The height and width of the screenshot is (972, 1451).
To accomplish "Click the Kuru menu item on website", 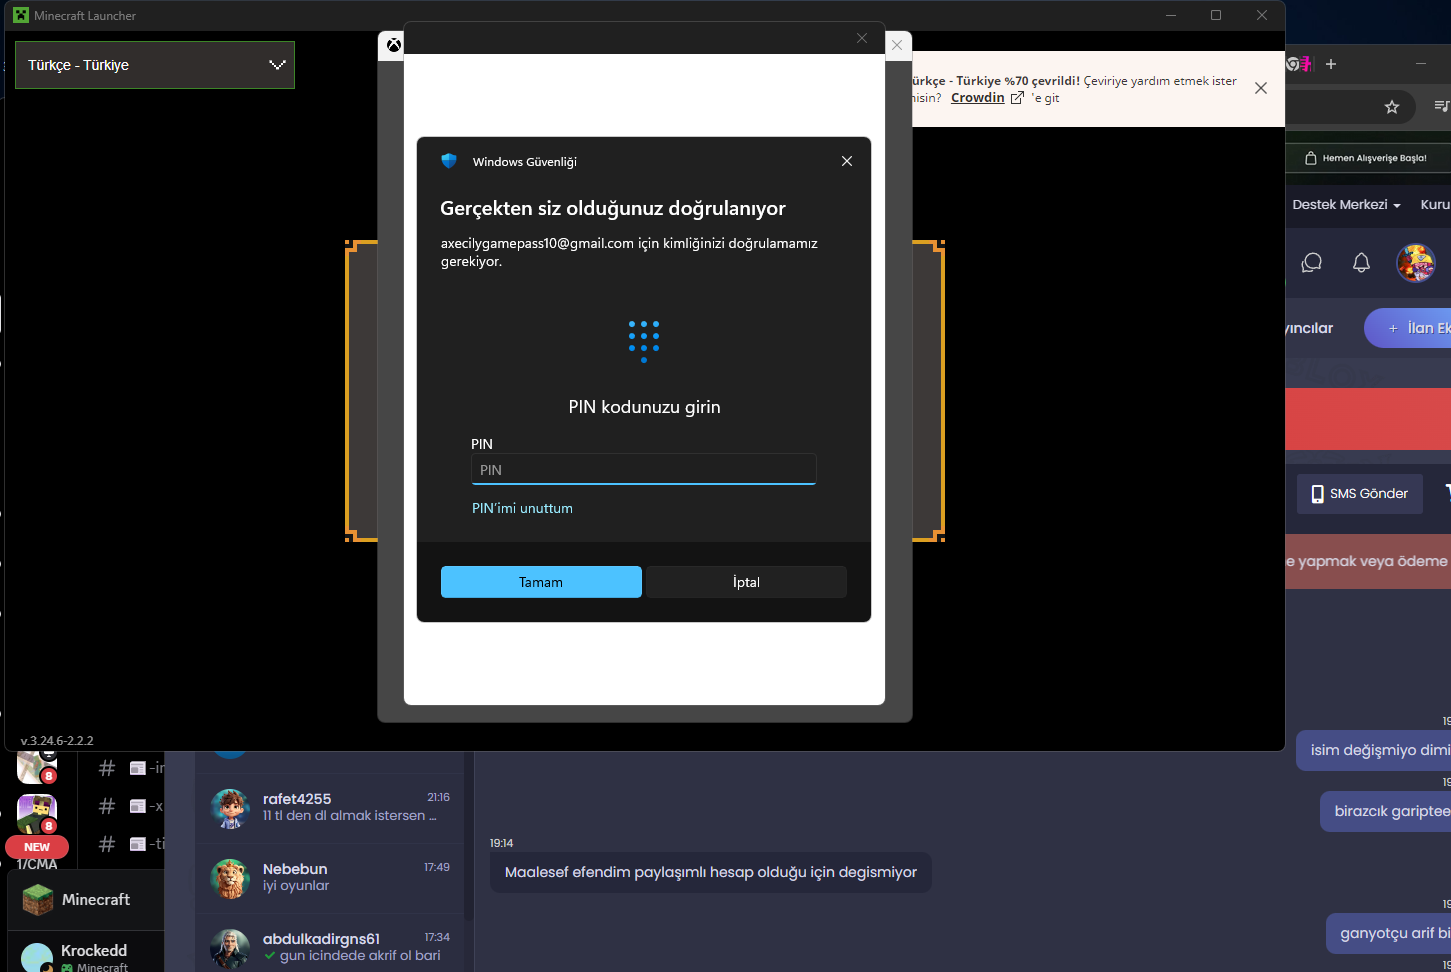I will click(x=1435, y=204).
